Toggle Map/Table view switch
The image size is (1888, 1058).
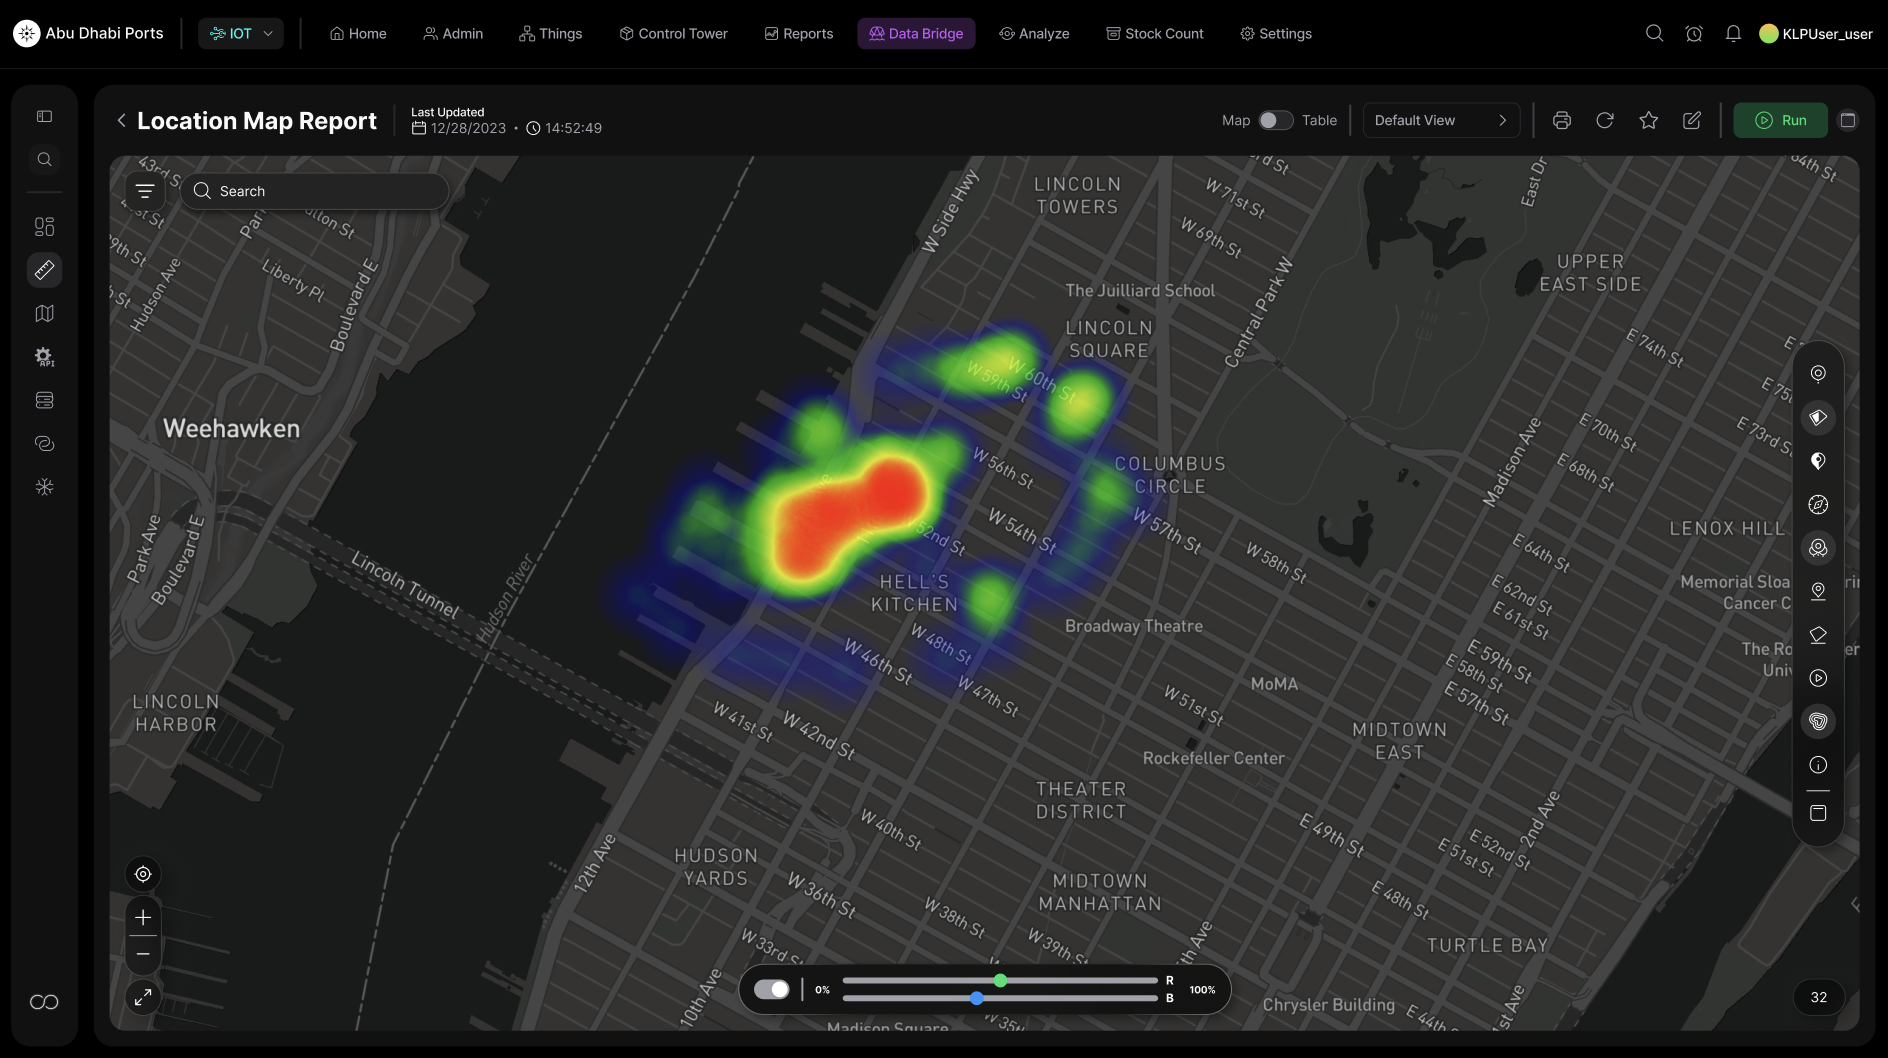1275,120
